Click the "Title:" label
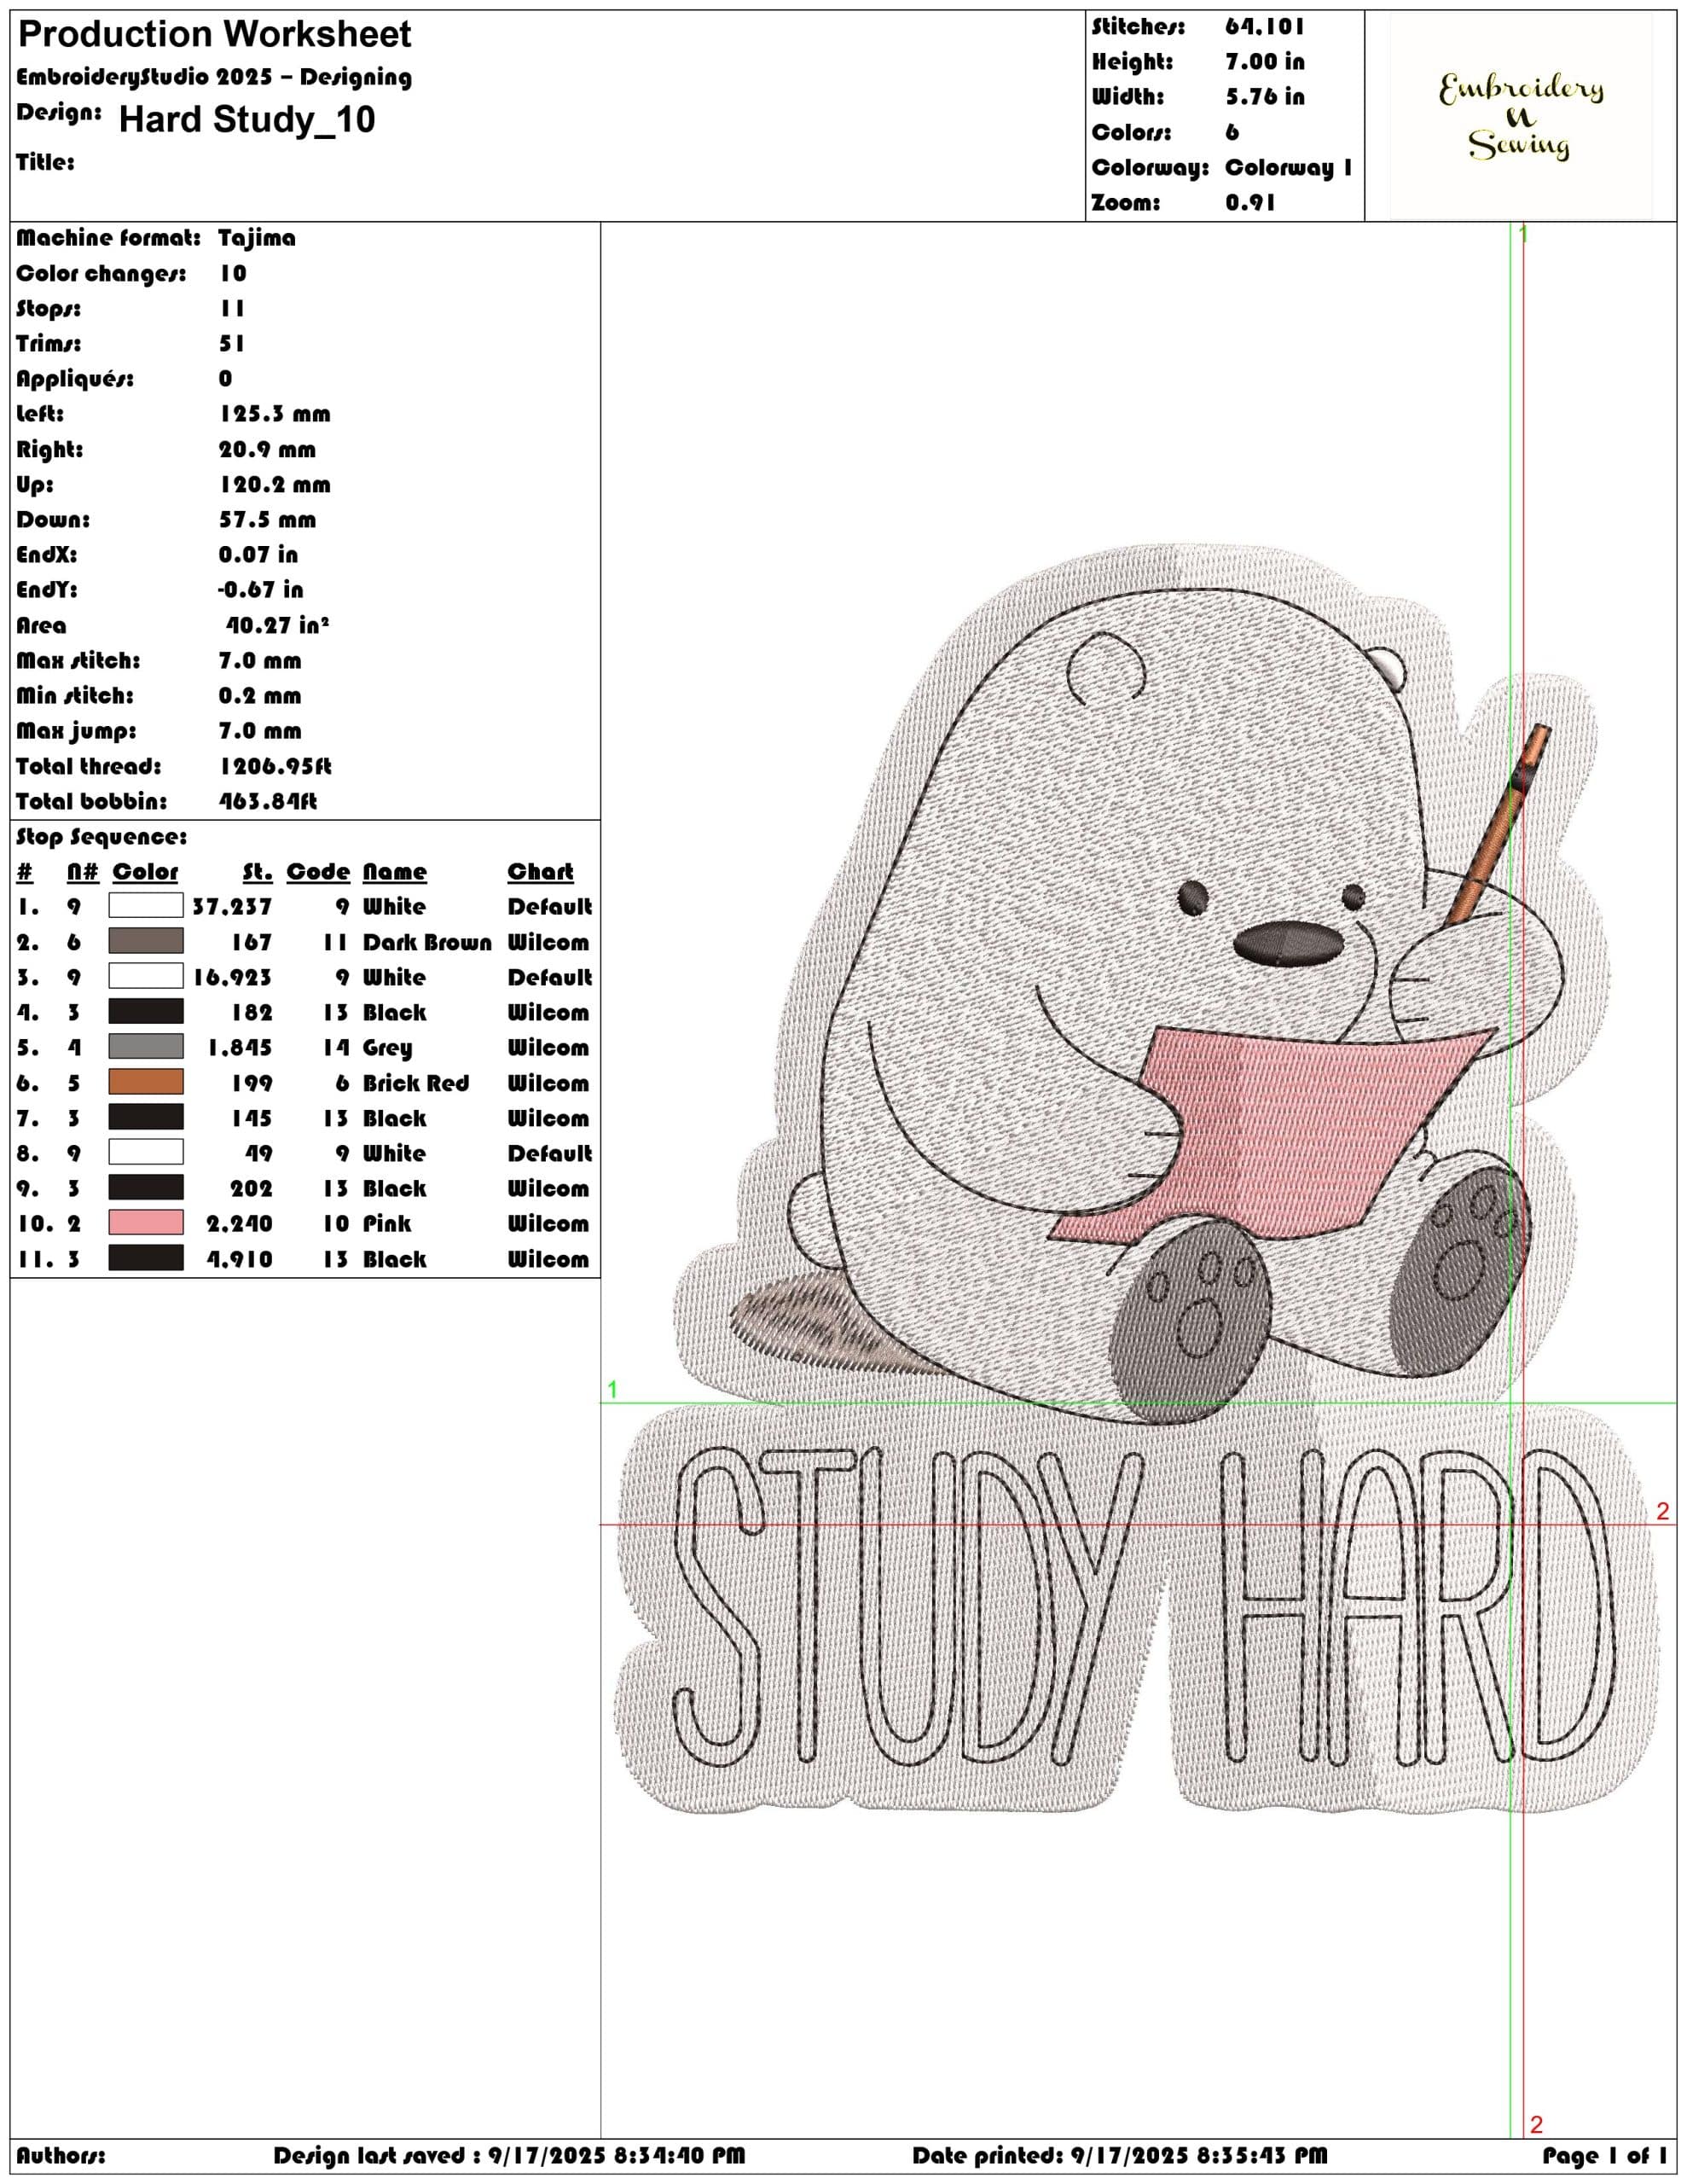Image resolution: width=1687 pixels, height=2184 pixels. (45, 162)
